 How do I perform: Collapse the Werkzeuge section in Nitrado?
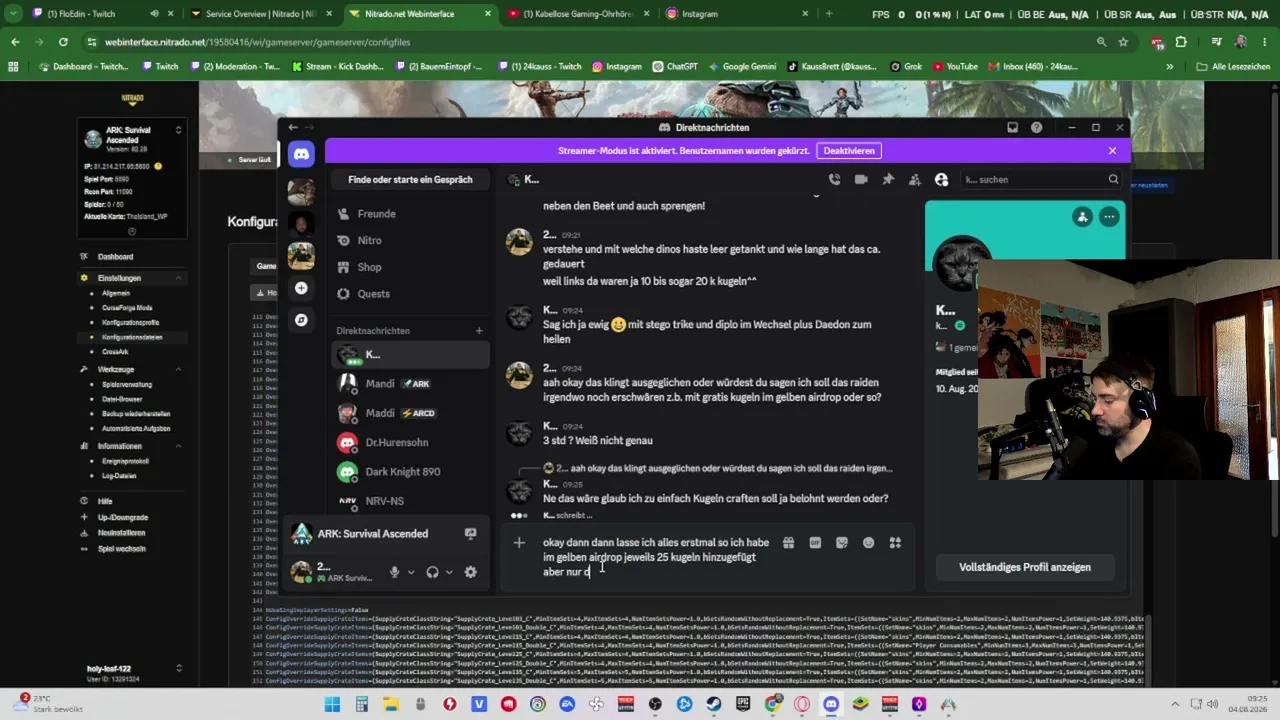pos(179,369)
